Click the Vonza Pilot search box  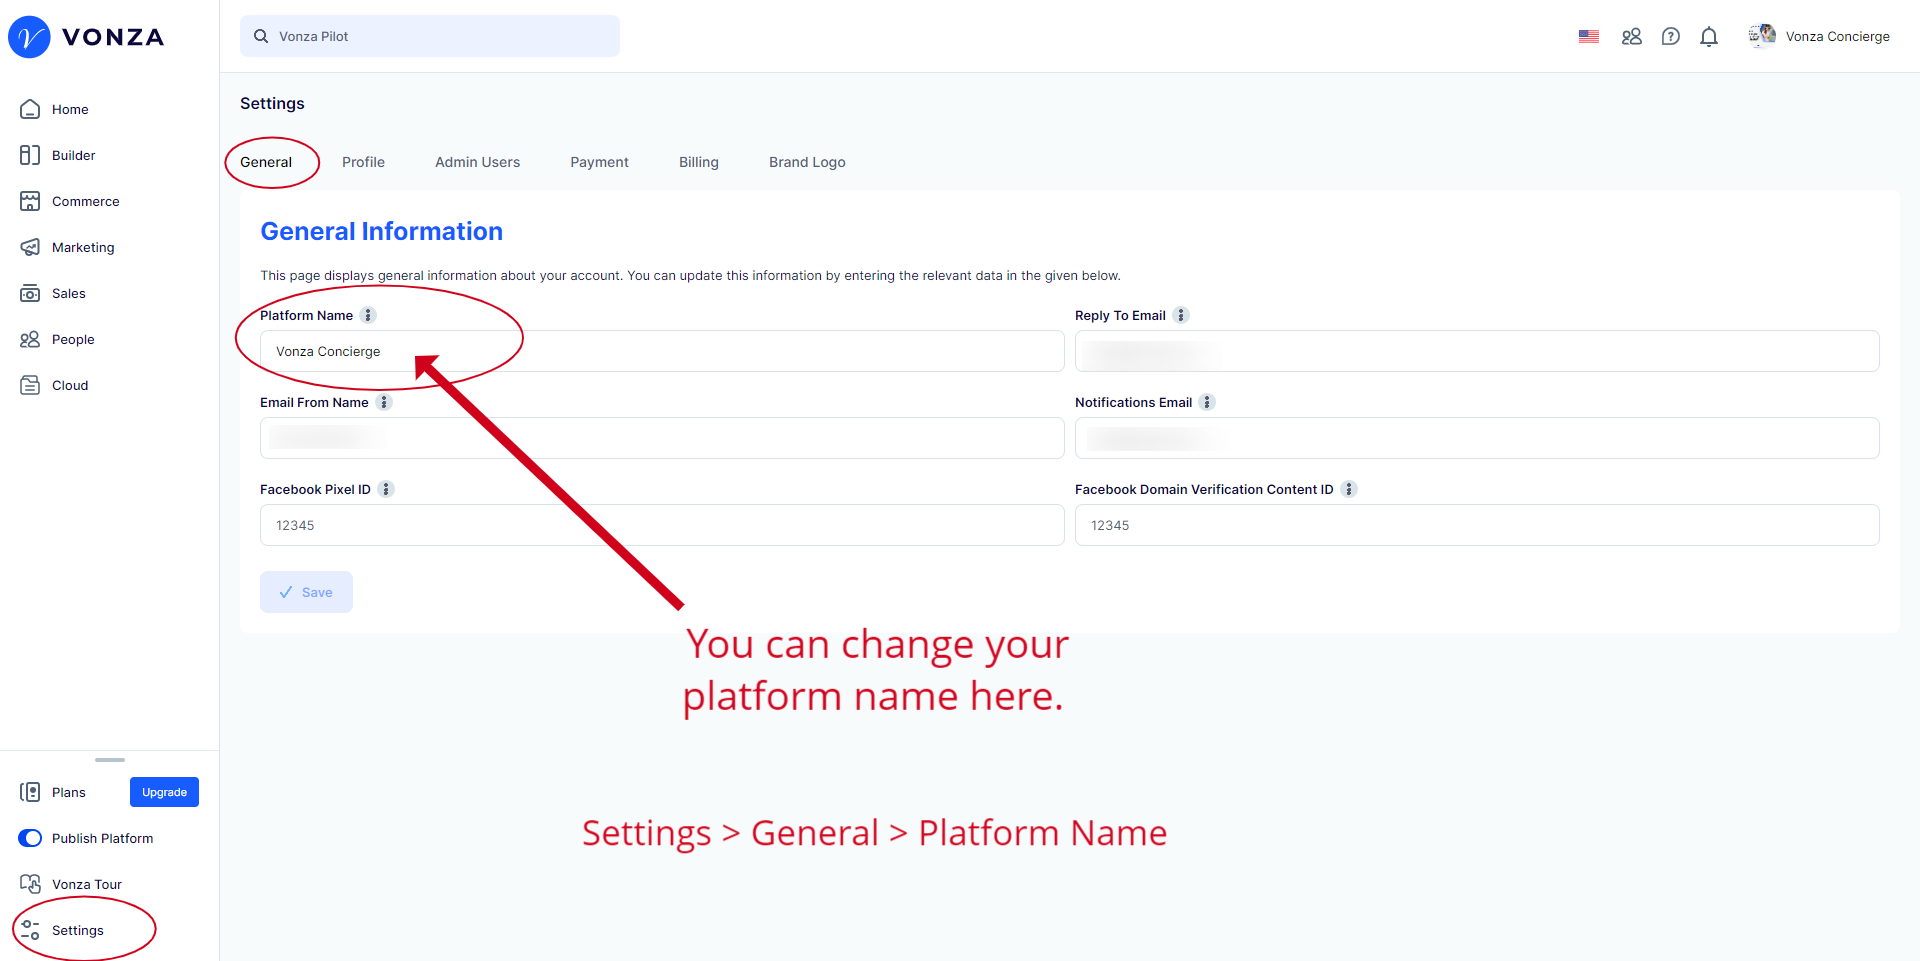coord(430,36)
